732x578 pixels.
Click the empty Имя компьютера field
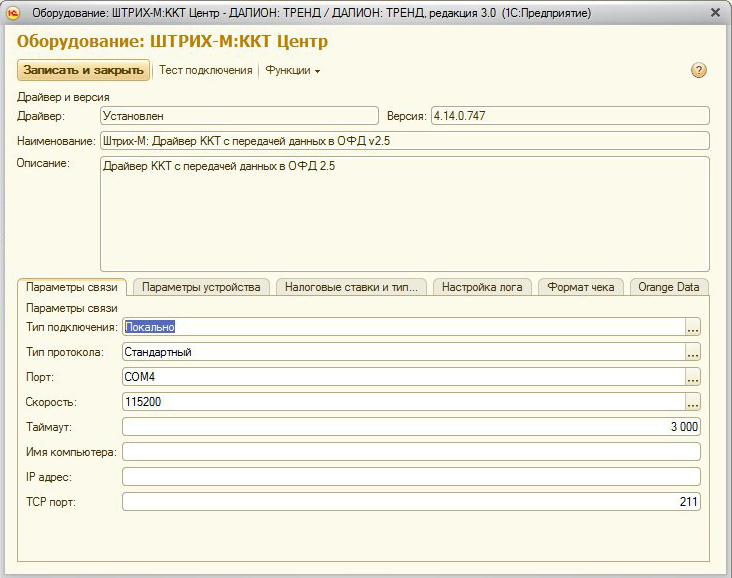click(411, 452)
